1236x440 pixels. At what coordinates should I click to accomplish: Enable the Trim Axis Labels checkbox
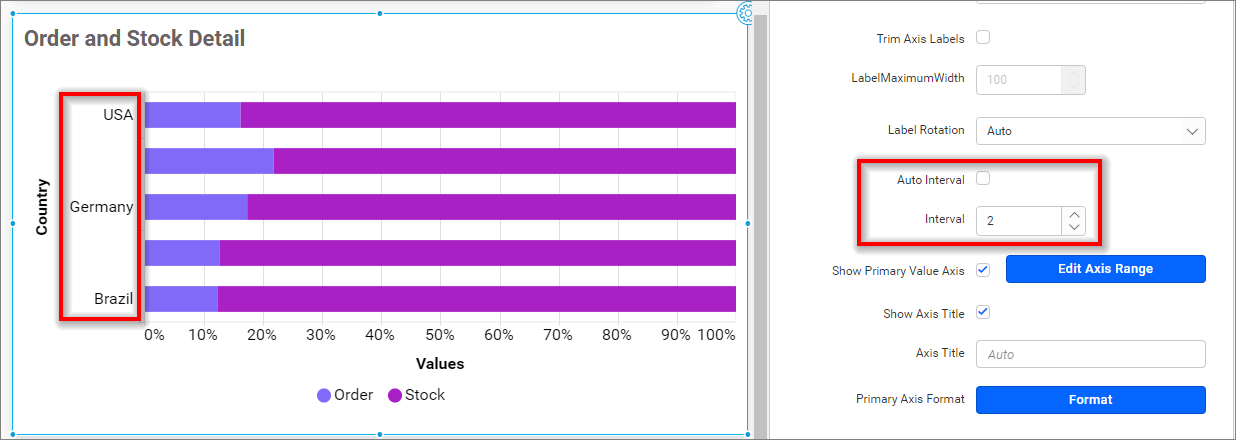[x=983, y=38]
